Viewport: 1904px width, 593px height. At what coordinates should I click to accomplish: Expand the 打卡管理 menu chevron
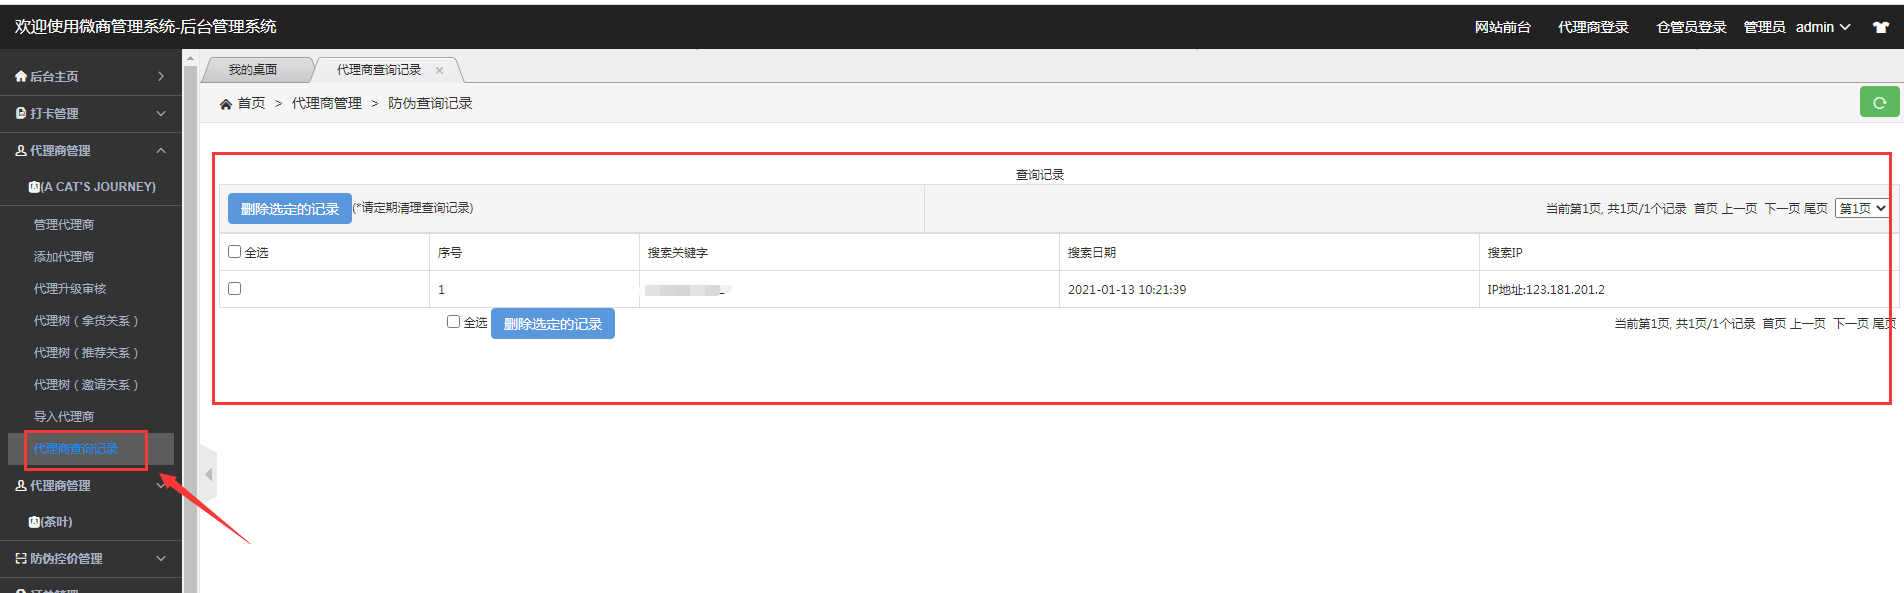point(161,113)
